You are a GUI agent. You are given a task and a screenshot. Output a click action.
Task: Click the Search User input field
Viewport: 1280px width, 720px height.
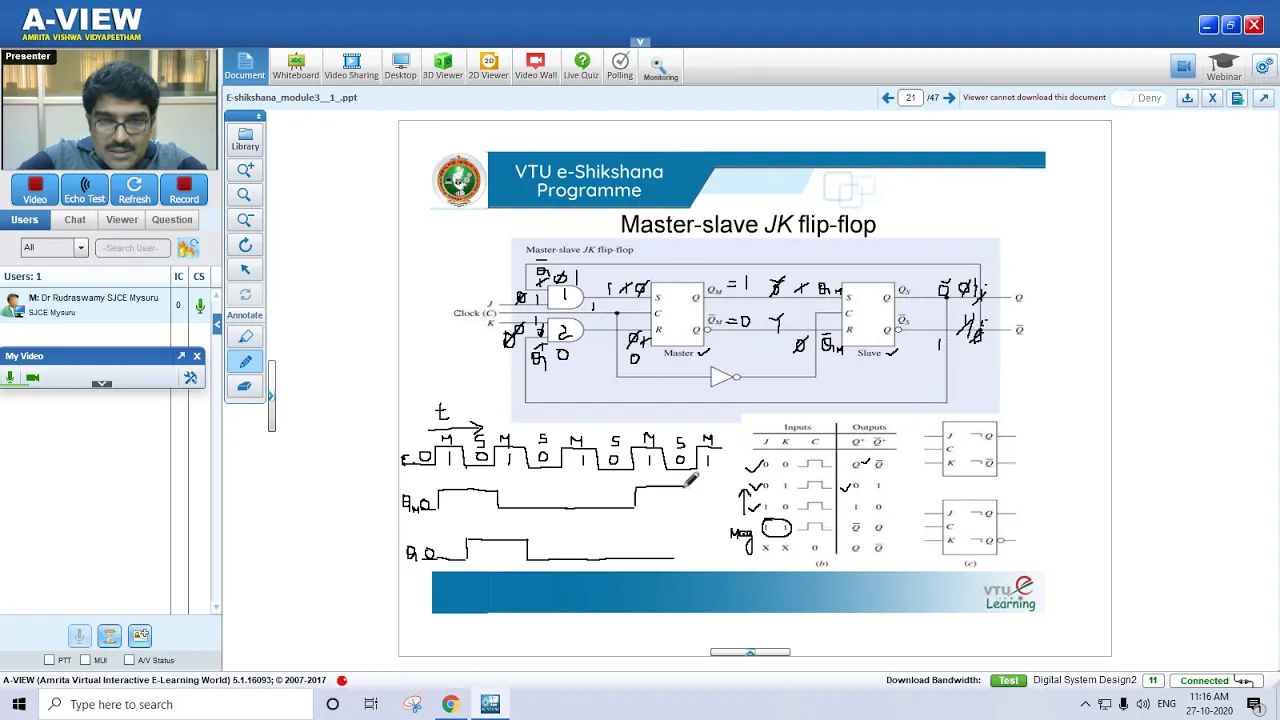(x=132, y=248)
